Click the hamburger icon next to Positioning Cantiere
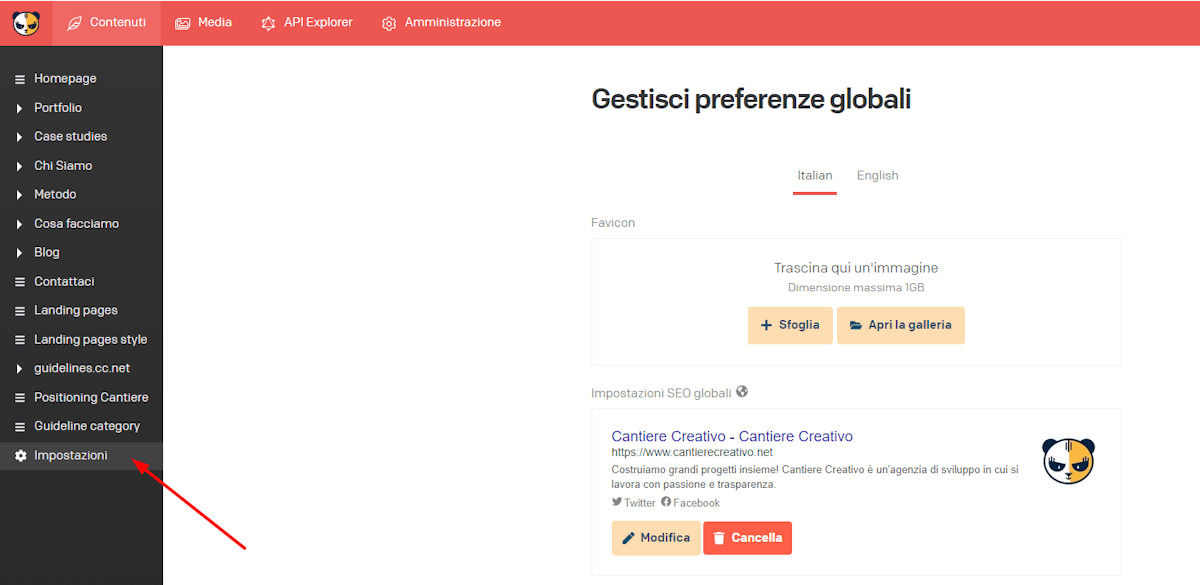The width and height of the screenshot is (1200, 585). point(20,398)
